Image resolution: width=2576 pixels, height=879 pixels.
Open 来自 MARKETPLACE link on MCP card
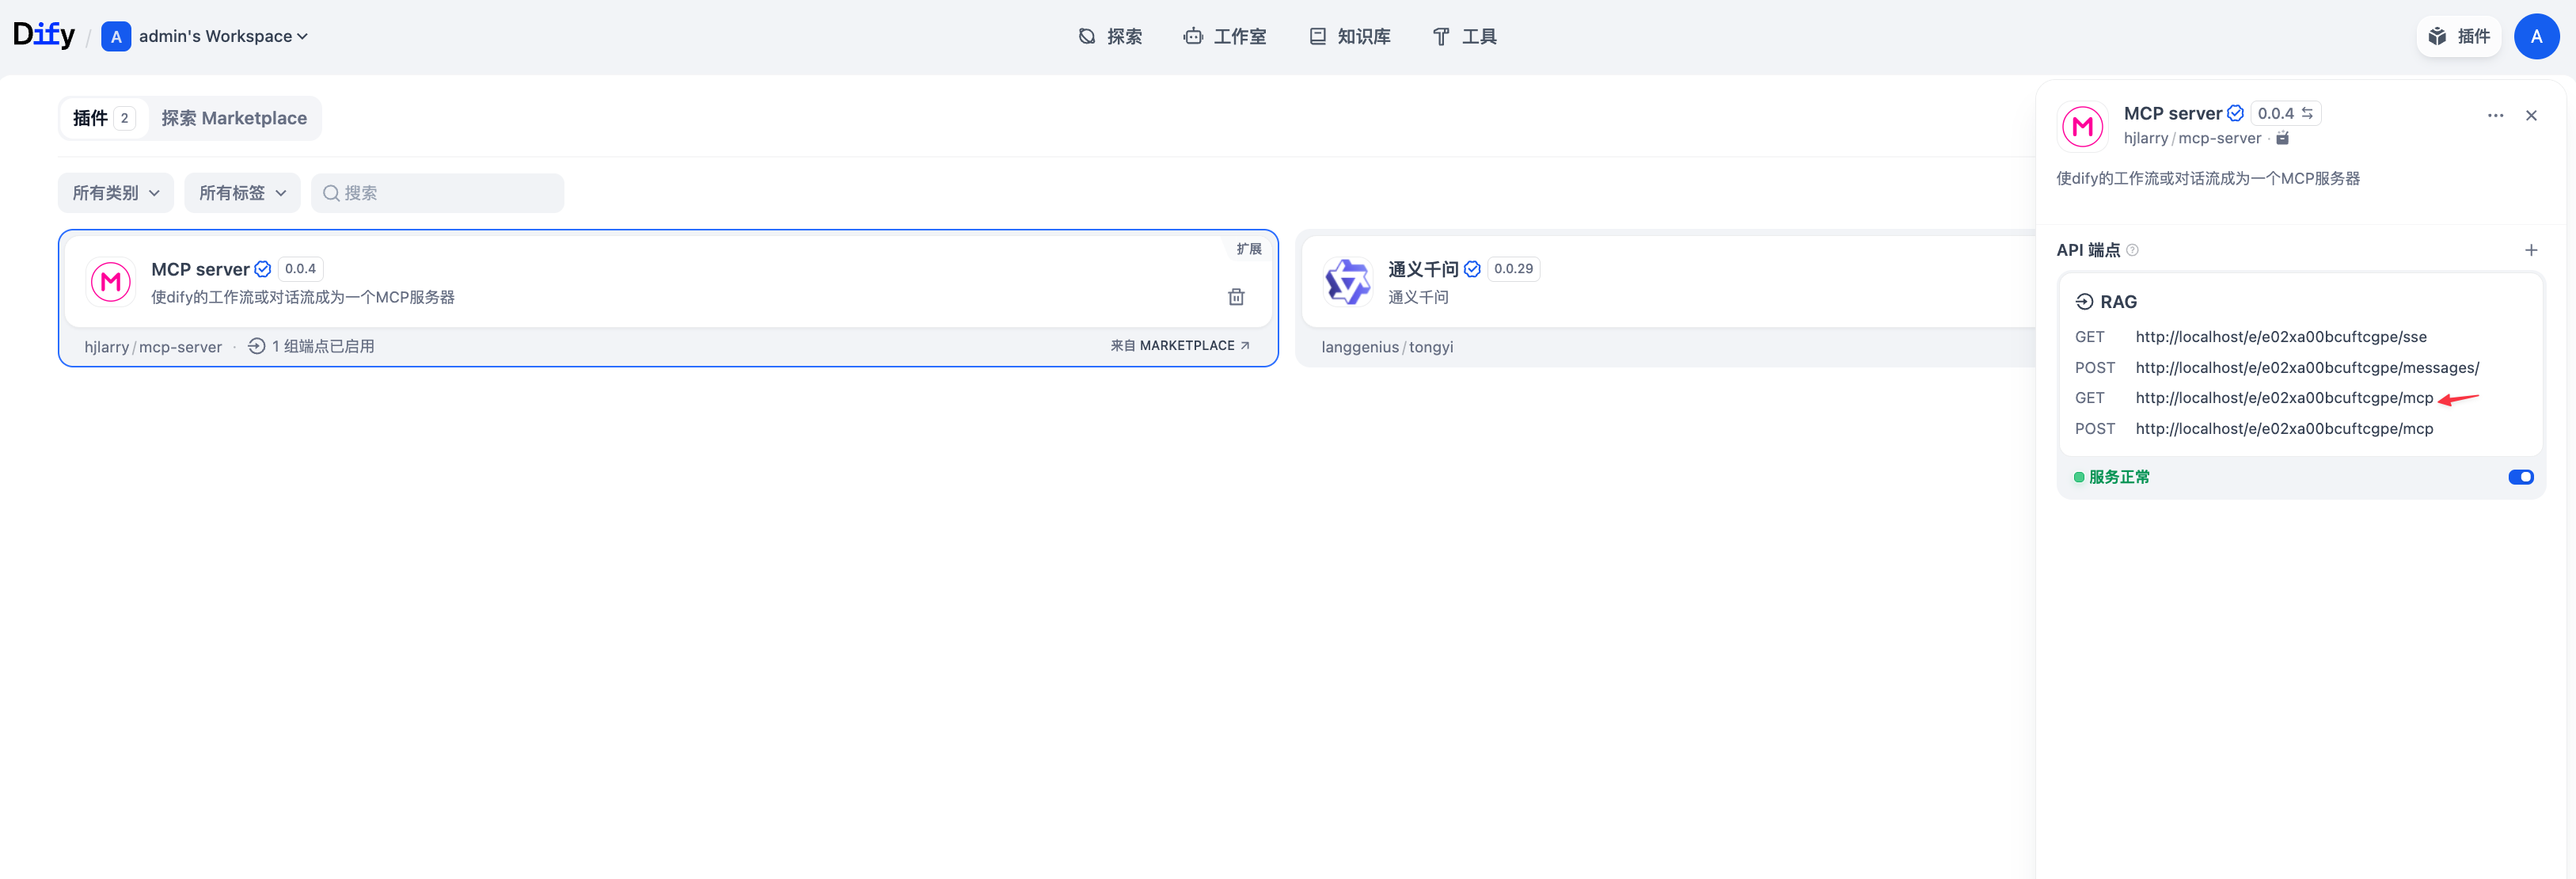1180,346
